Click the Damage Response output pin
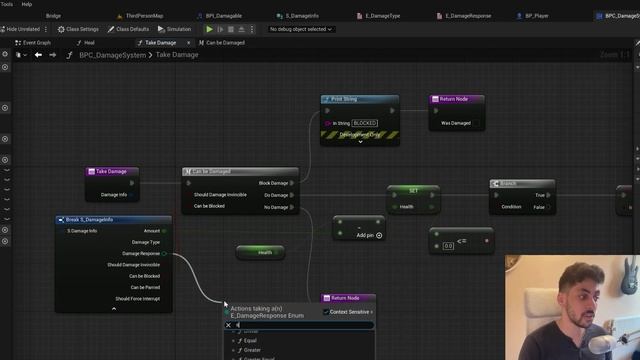 pos(164,253)
